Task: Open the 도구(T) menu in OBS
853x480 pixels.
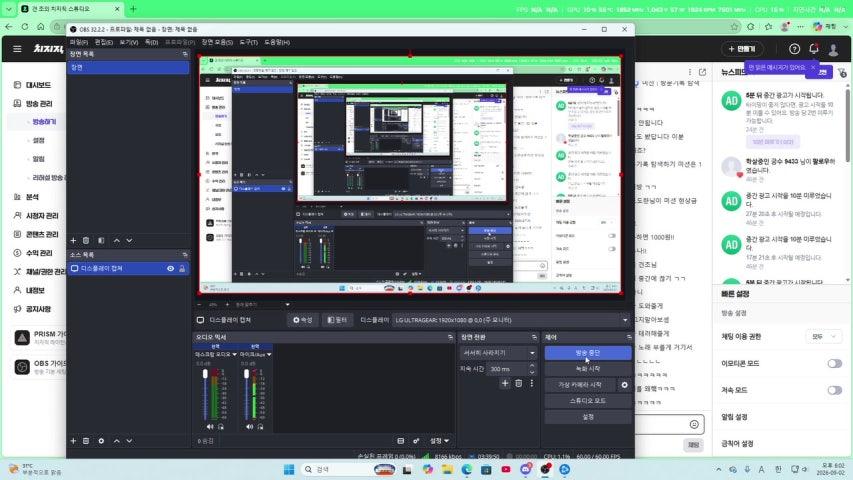Action: pos(249,42)
